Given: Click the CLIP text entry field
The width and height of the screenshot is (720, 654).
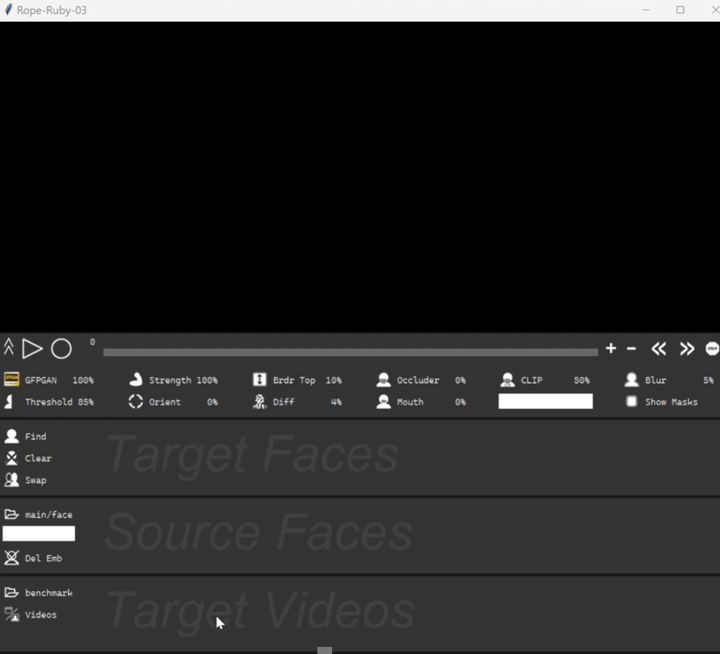Looking at the screenshot, I should click(x=546, y=401).
